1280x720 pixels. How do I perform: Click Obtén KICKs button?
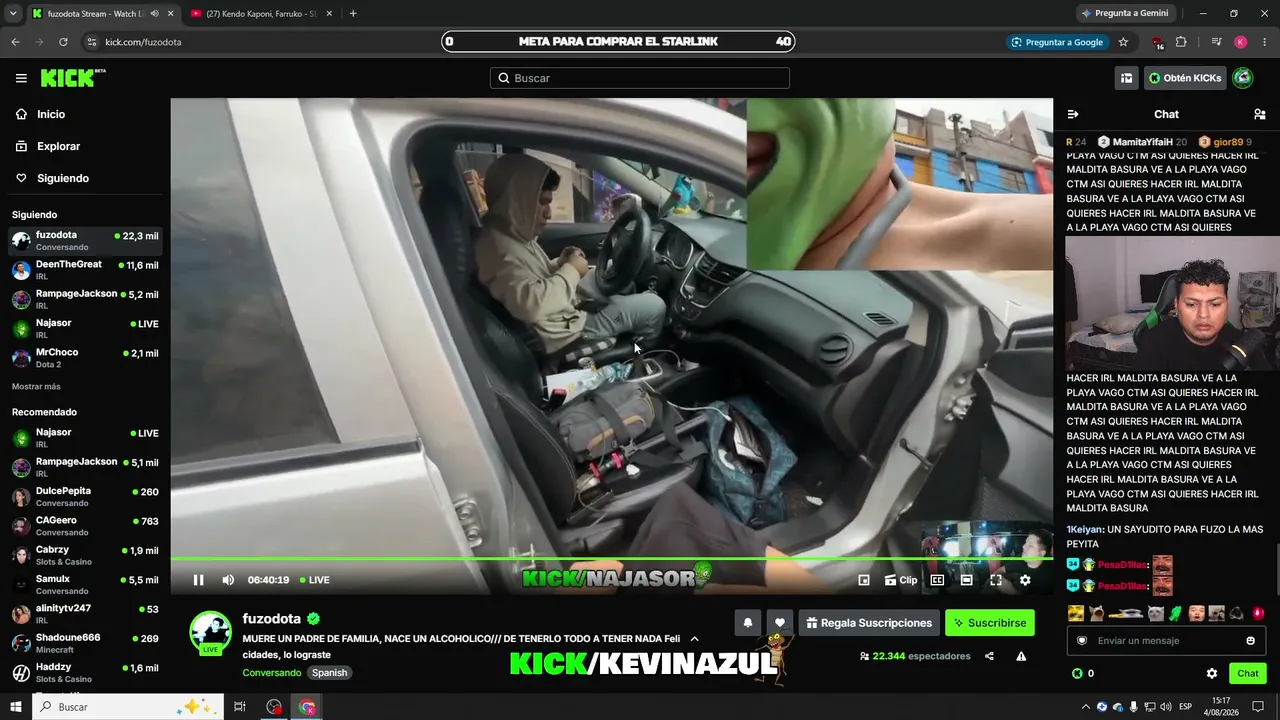[1185, 78]
